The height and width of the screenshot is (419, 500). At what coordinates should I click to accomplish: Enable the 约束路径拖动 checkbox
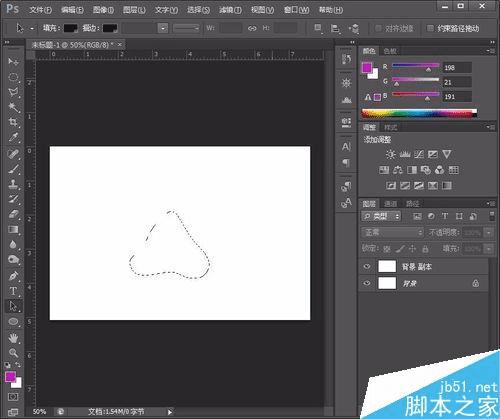[430, 28]
